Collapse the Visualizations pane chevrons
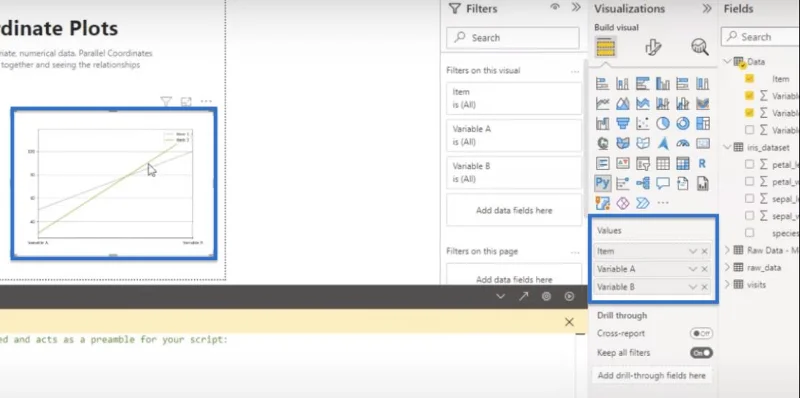800x398 pixels. click(x=707, y=9)
